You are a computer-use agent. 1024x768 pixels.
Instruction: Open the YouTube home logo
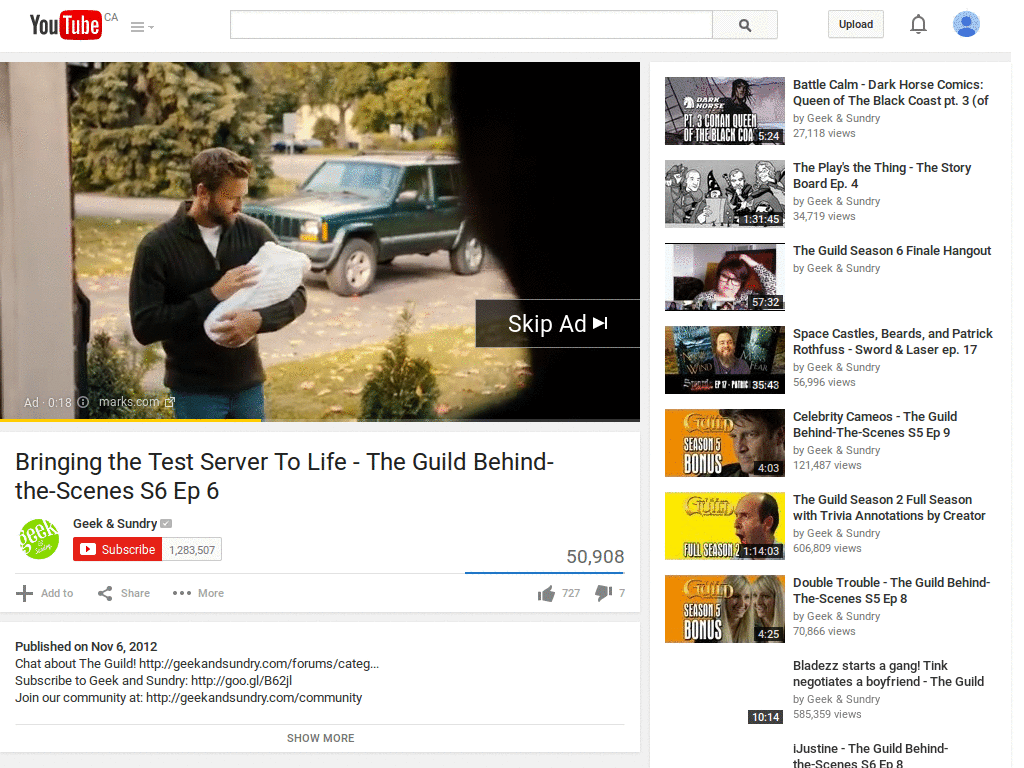coord(65,25)
